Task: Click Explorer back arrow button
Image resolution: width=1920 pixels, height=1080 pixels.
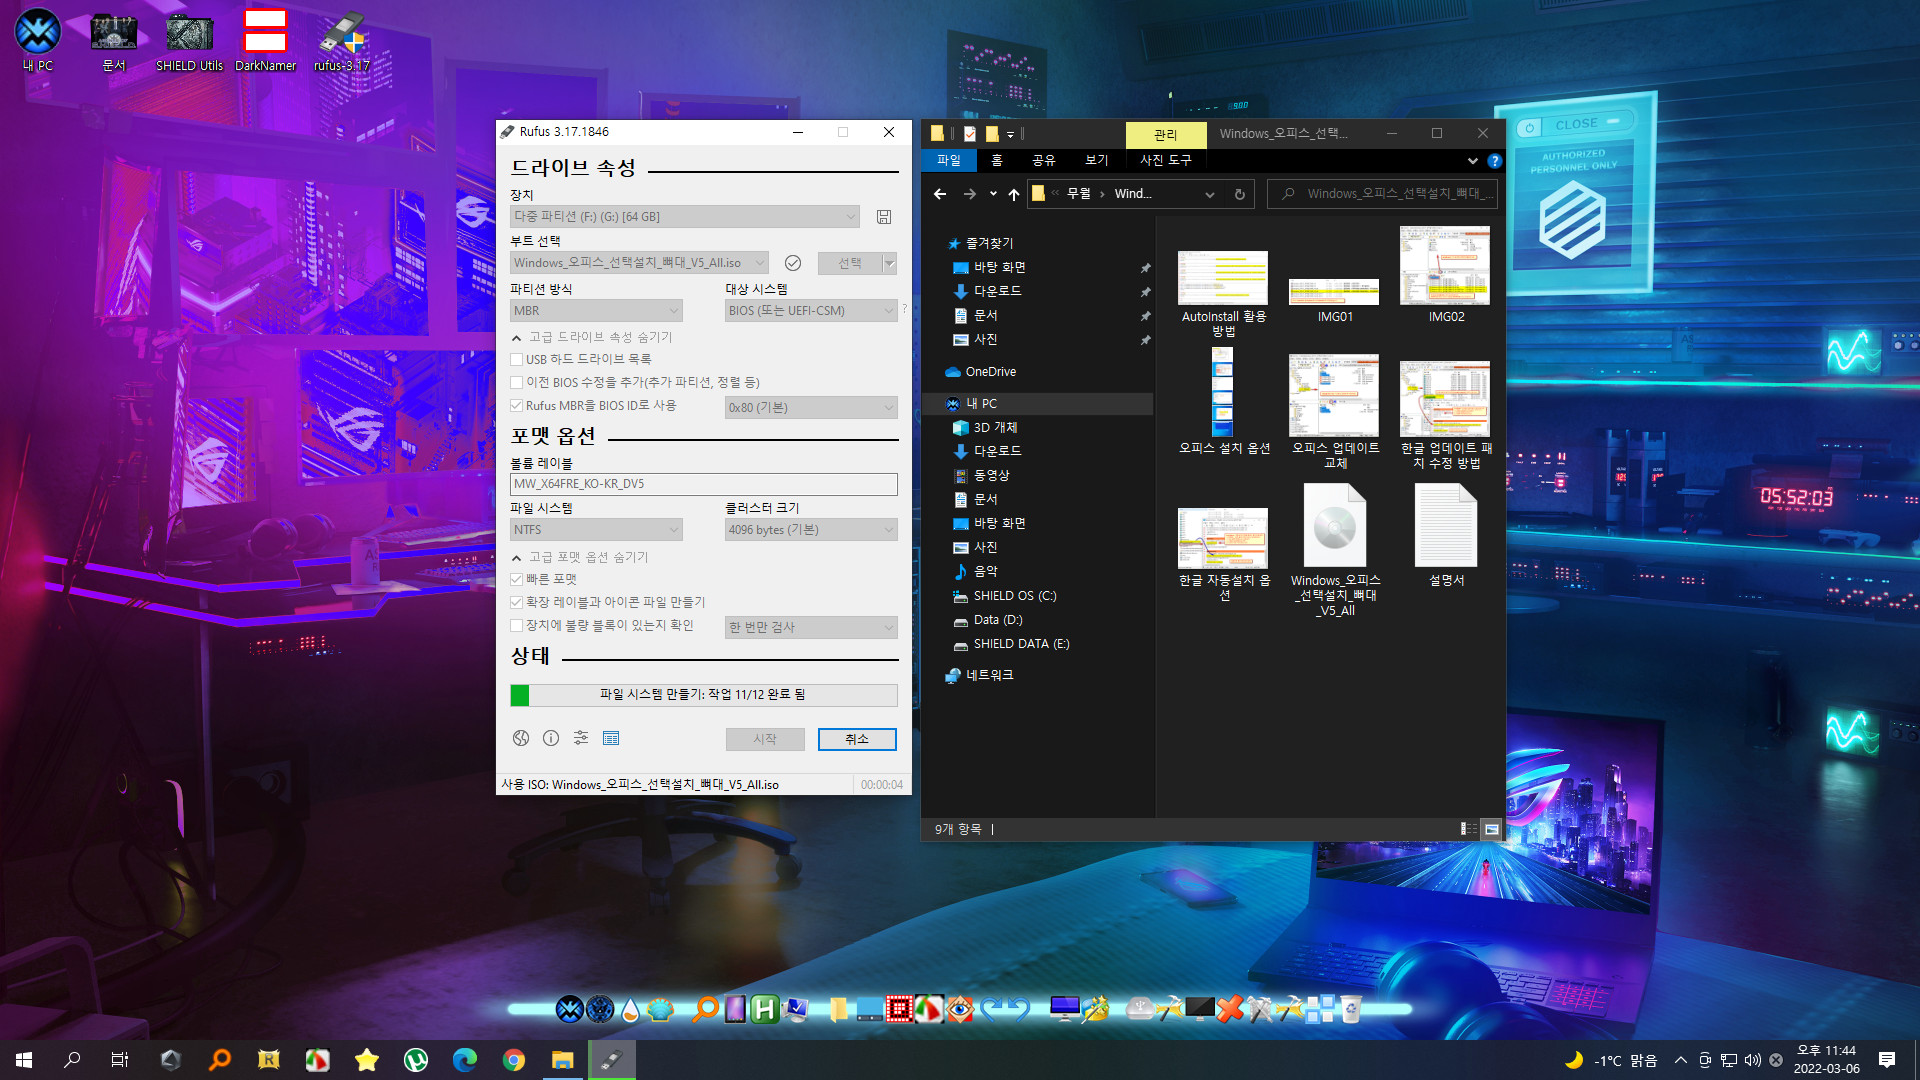Action: pyautogui.click(x=940, y=194)
